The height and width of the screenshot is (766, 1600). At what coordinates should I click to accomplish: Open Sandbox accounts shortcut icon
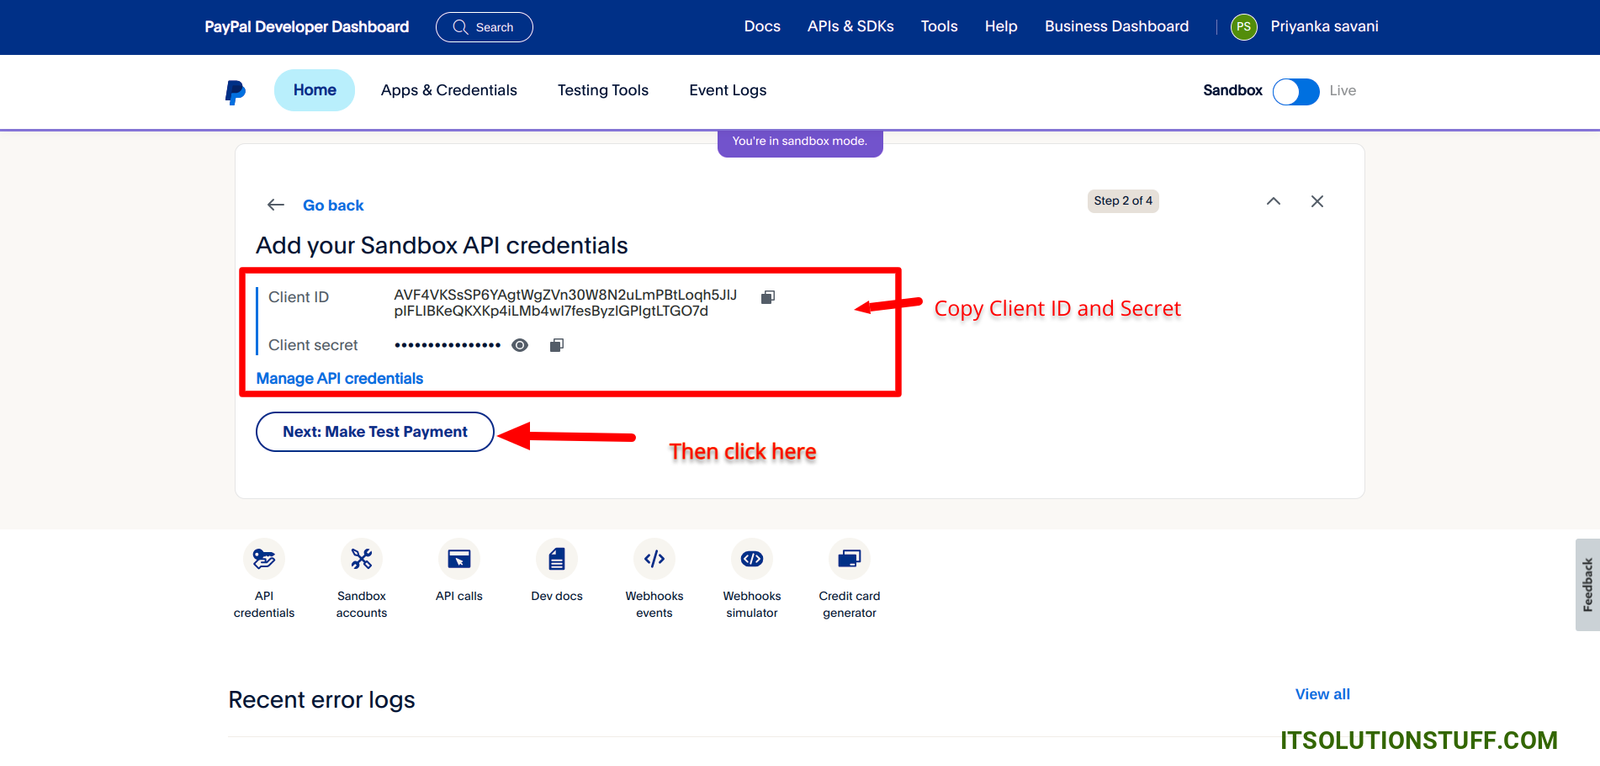361,559
